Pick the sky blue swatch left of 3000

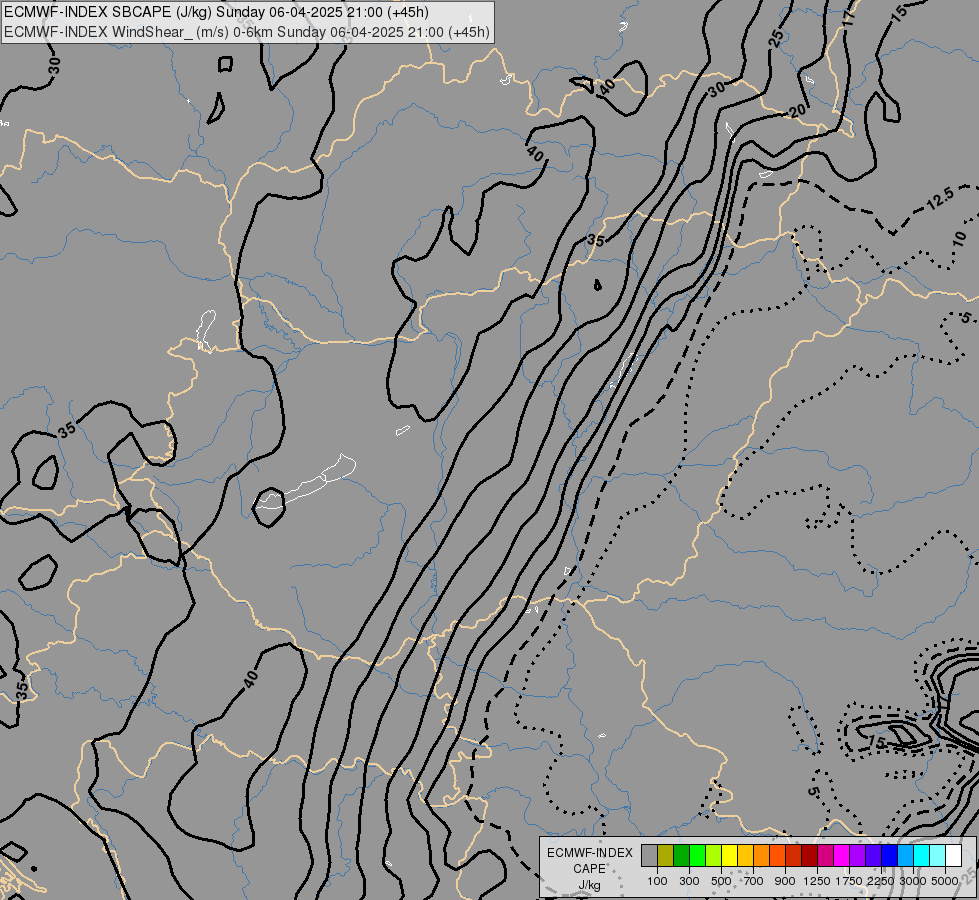click(905, 856)
